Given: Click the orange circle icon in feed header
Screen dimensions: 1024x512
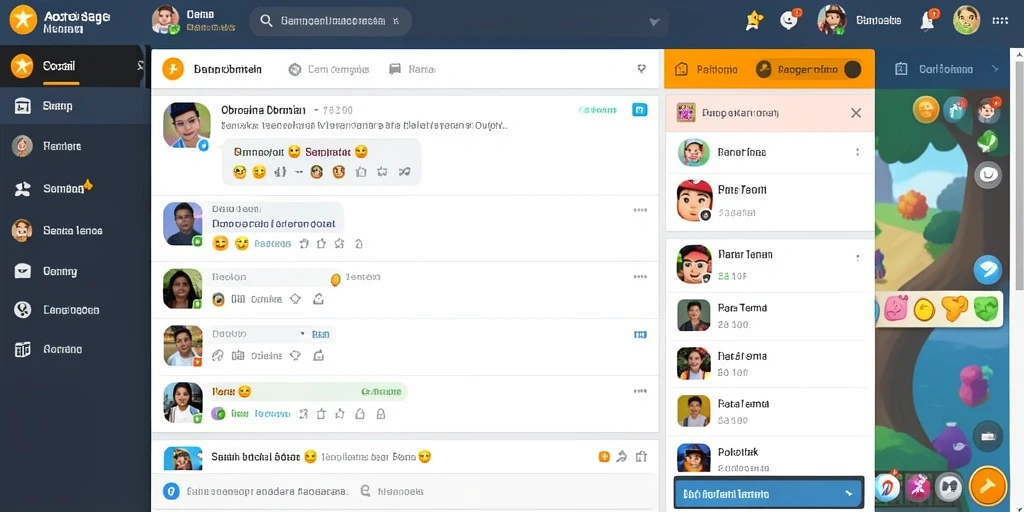Looking at the screenshot, I should pos(173,69).
